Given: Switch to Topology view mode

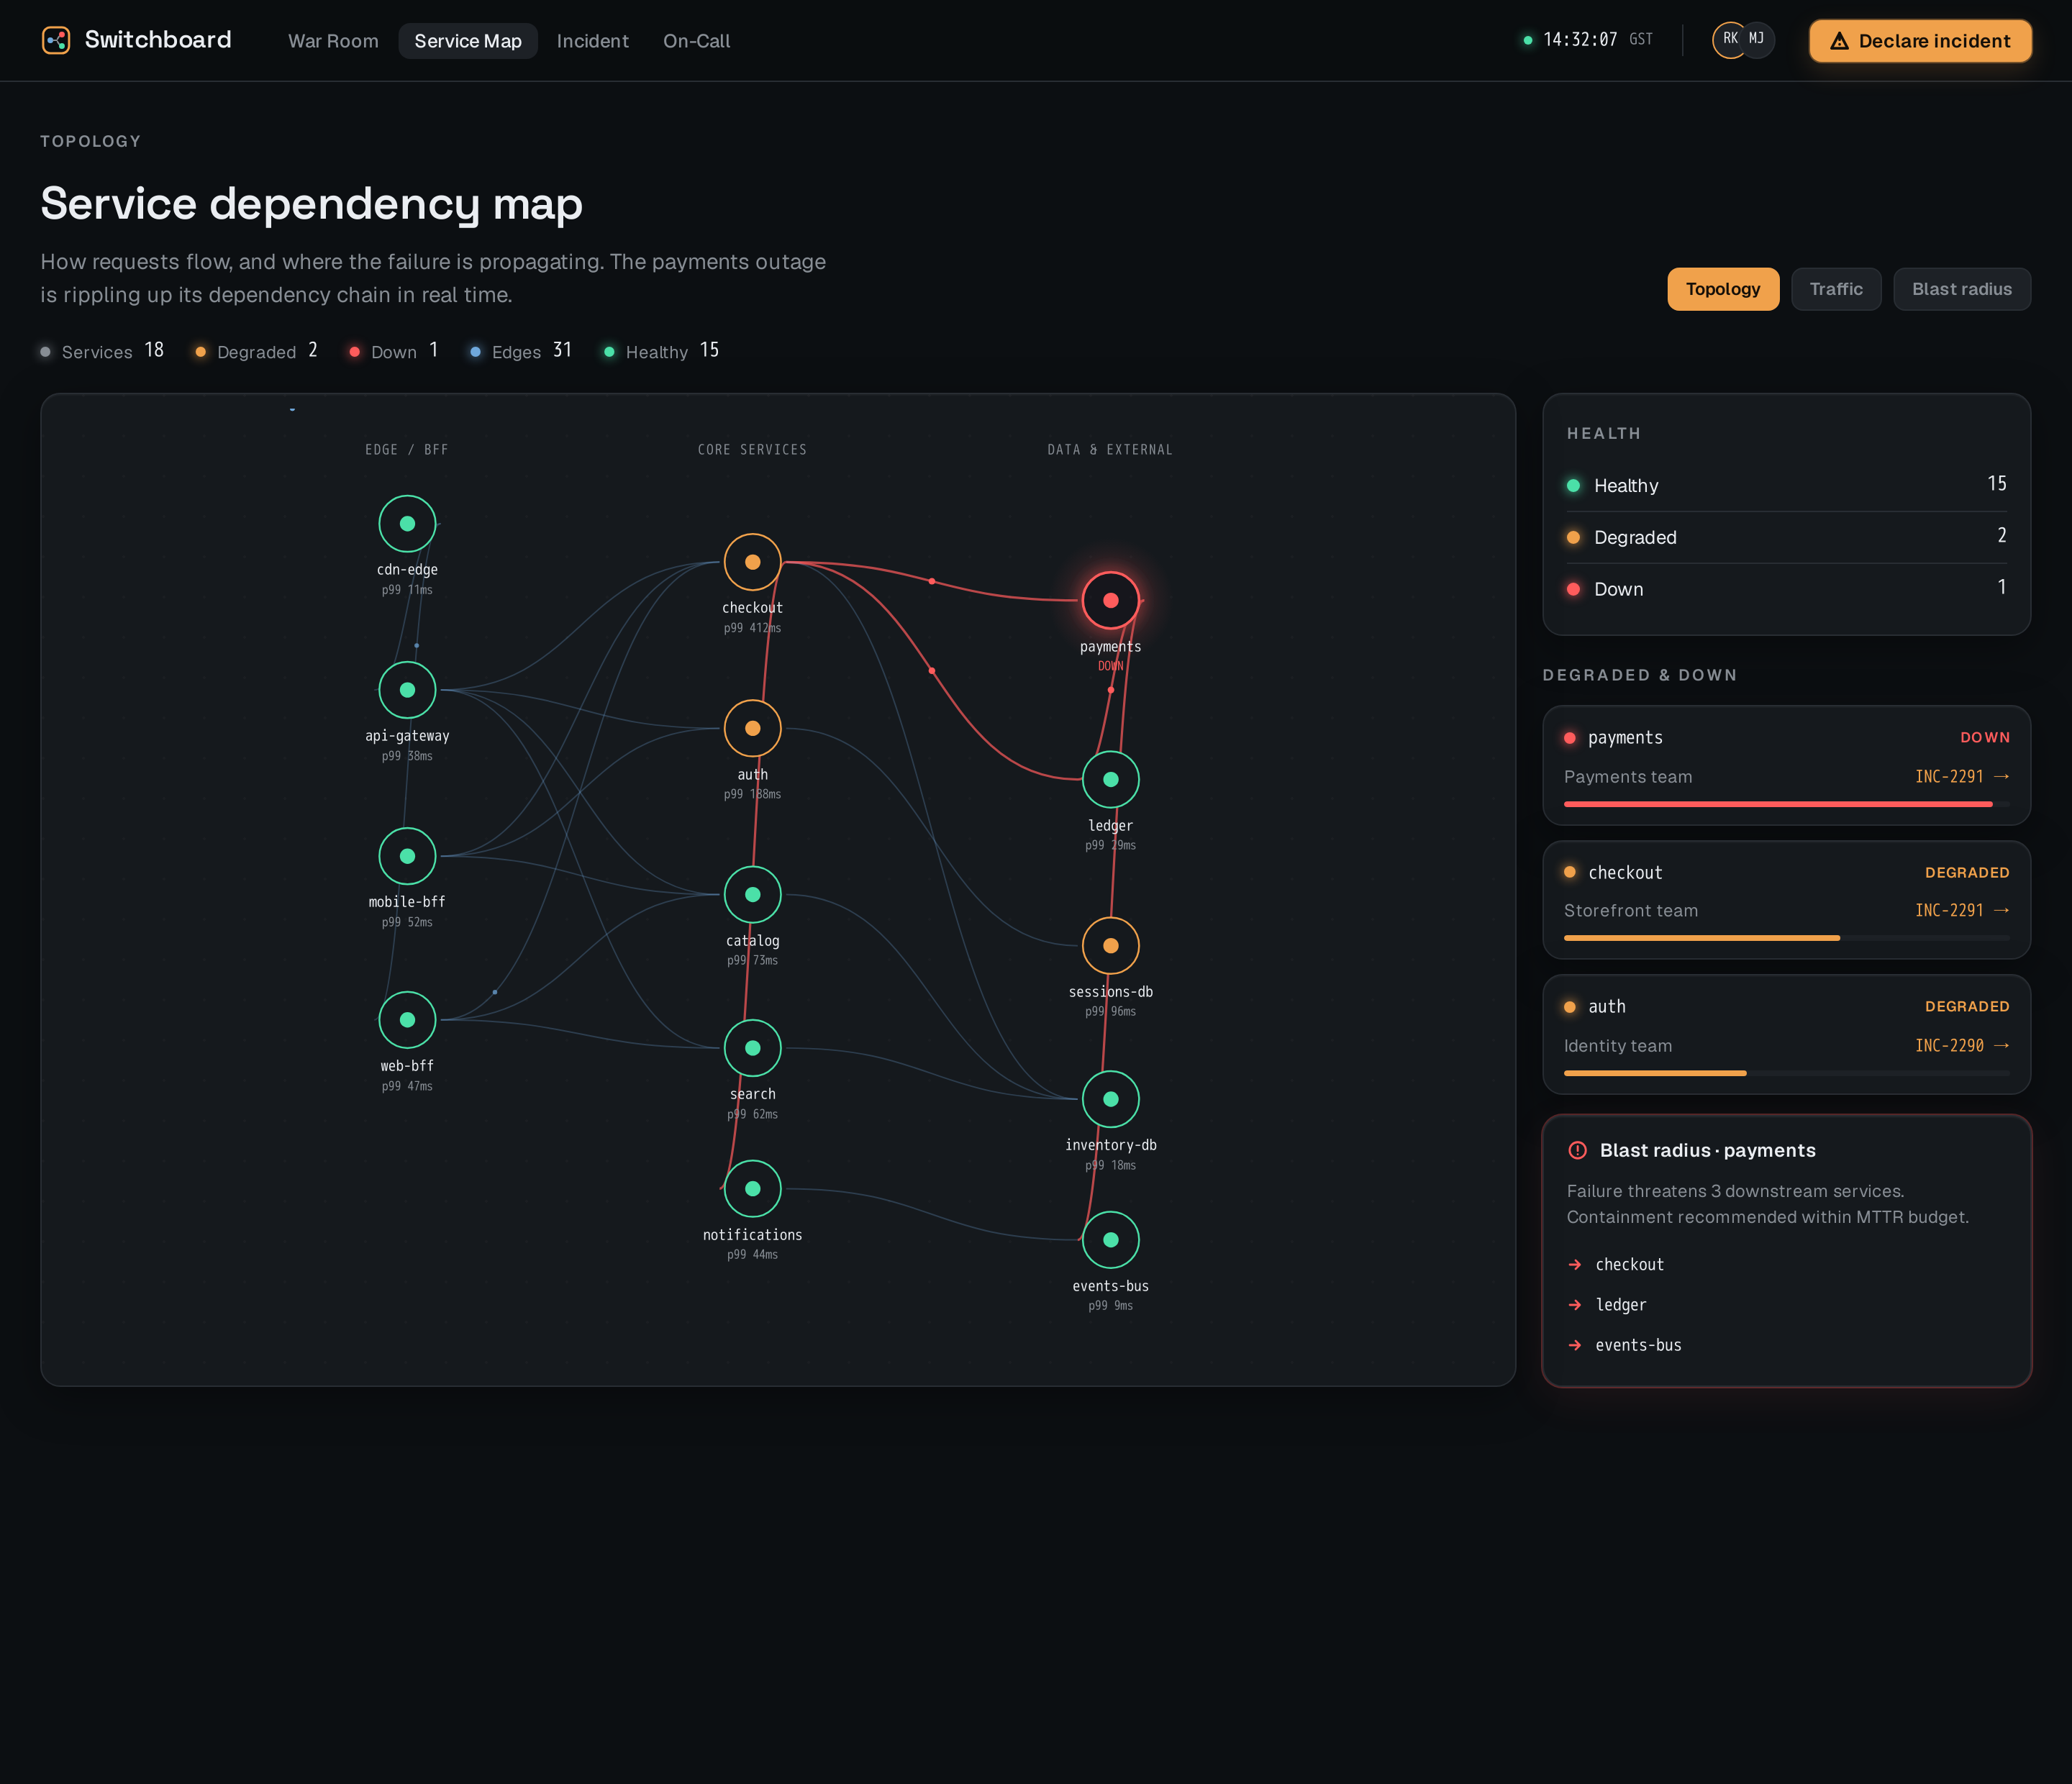Looking at the screenshot, I should point(1723,289).
